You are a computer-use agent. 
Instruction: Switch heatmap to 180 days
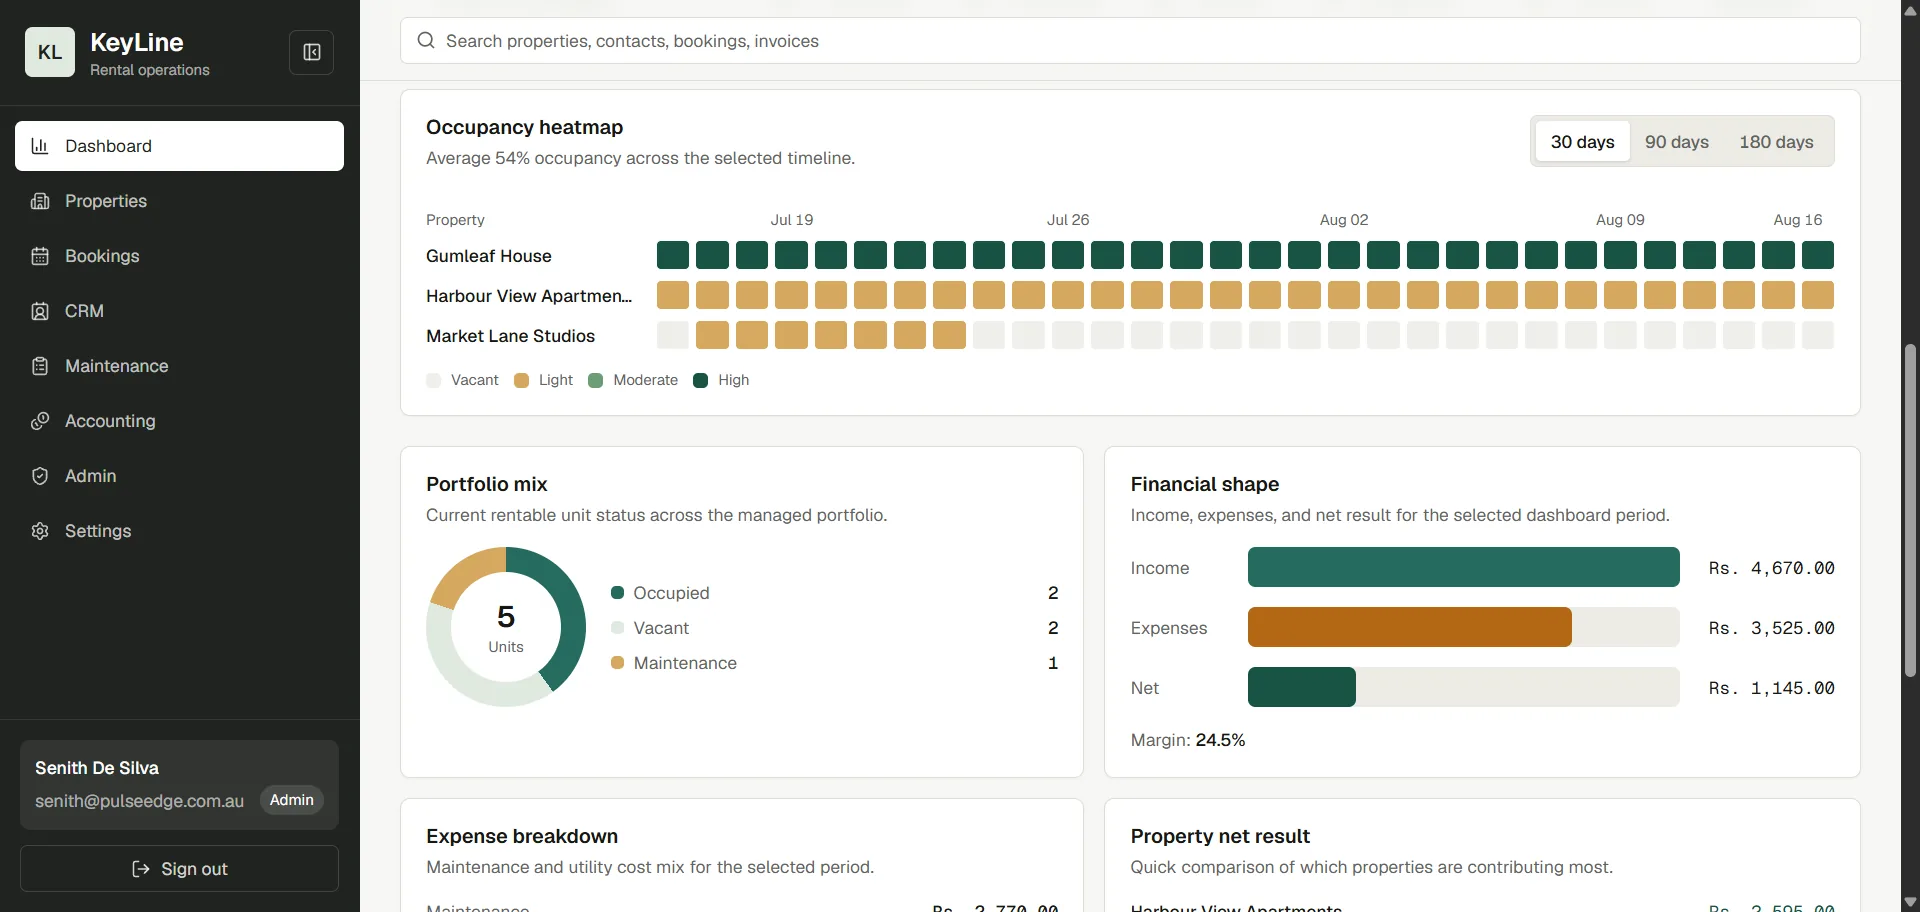point(1776,142)
